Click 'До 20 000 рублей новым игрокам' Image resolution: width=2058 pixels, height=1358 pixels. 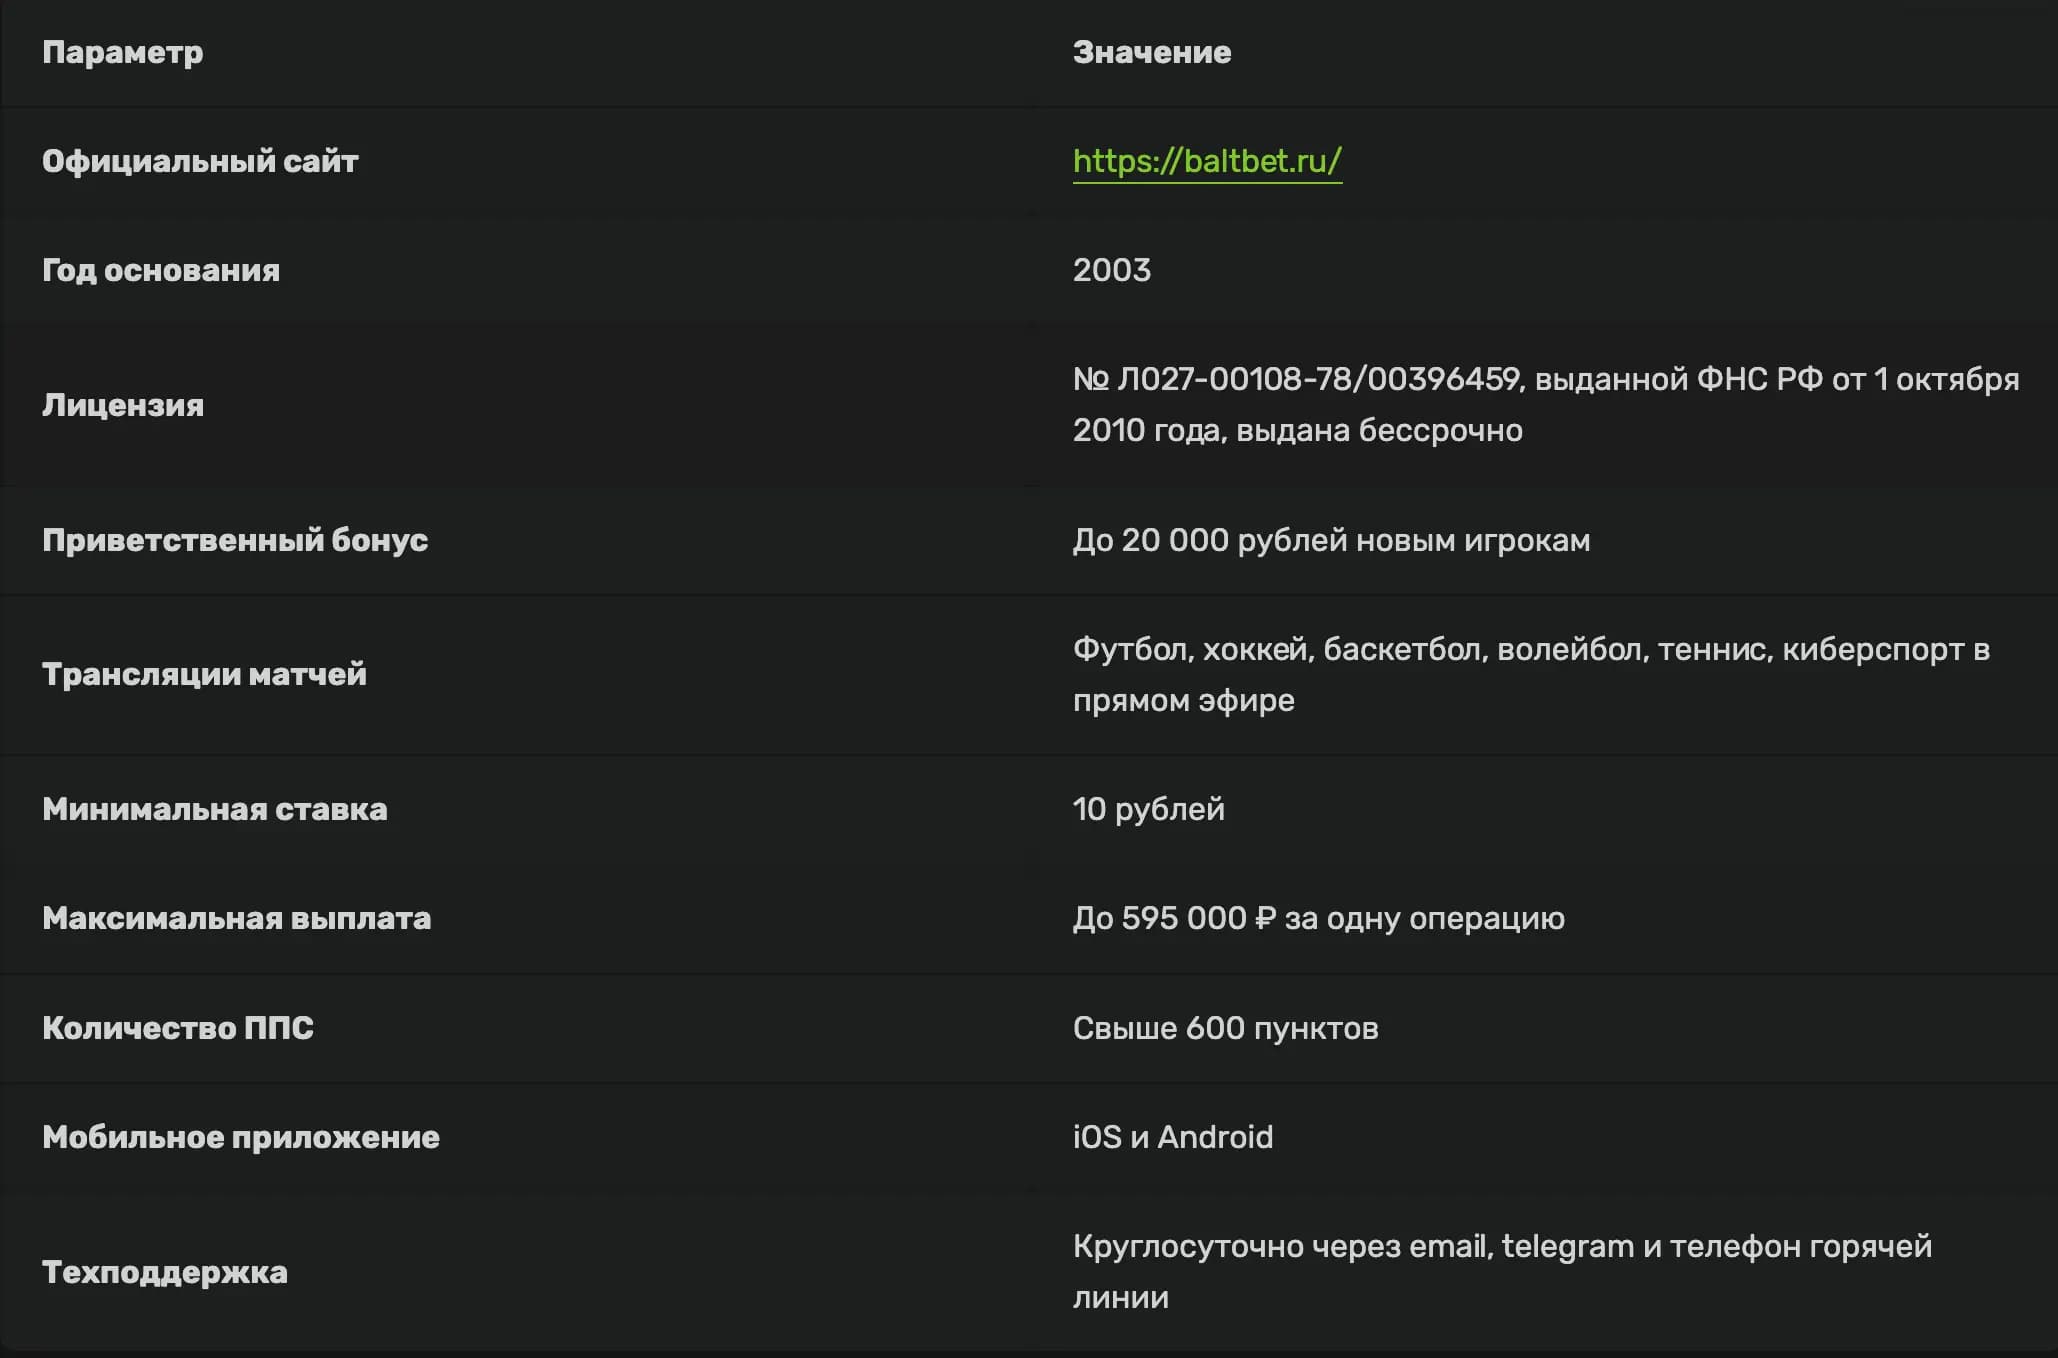coord(1331,540)
